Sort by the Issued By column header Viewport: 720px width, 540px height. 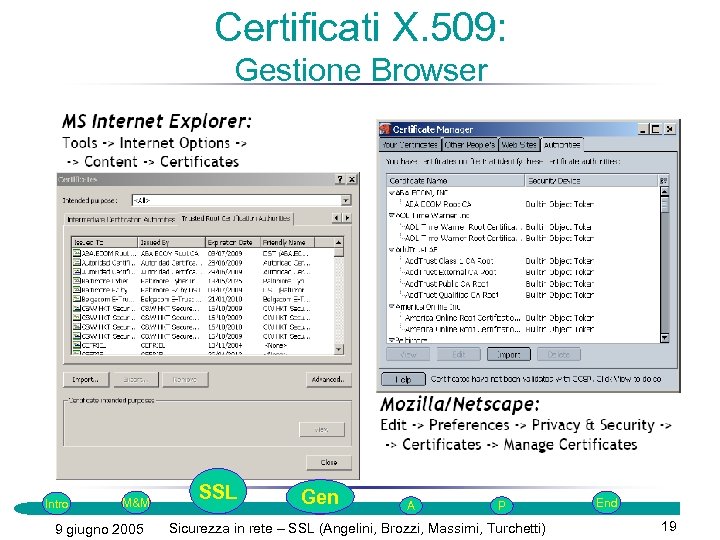tap(171, 242)
